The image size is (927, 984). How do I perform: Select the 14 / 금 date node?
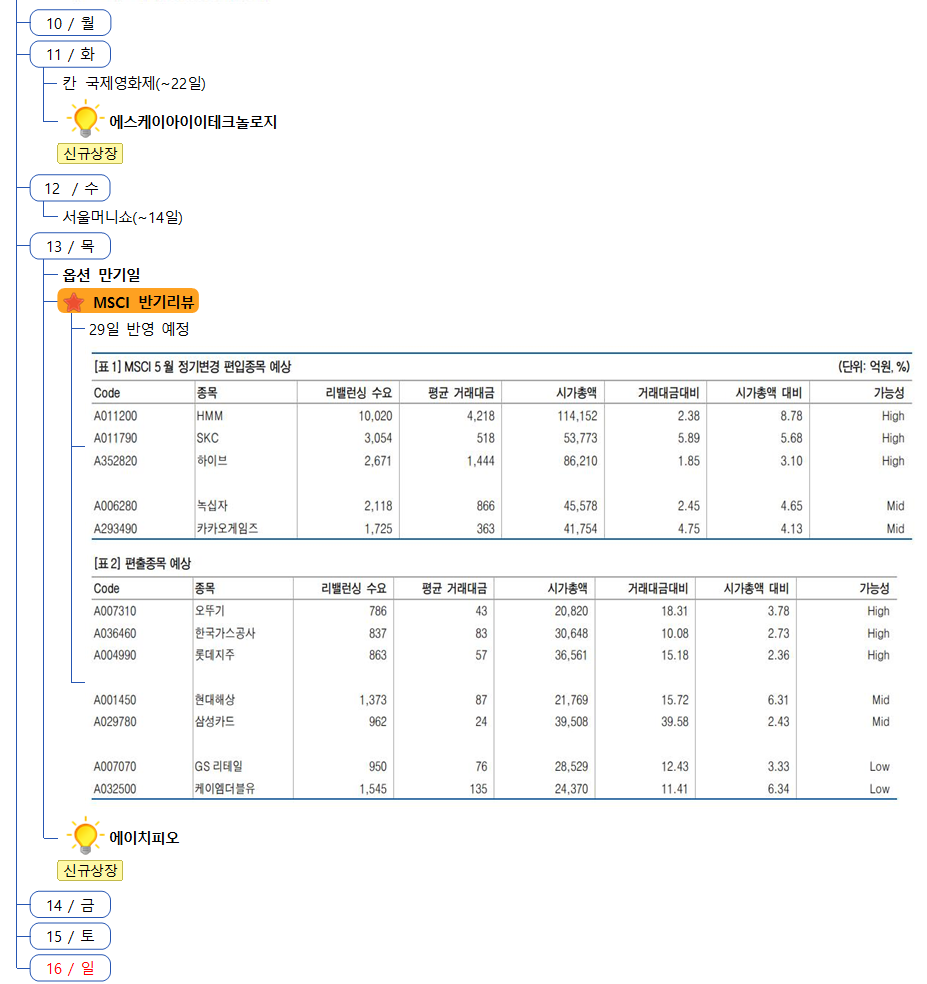point(70,905)
